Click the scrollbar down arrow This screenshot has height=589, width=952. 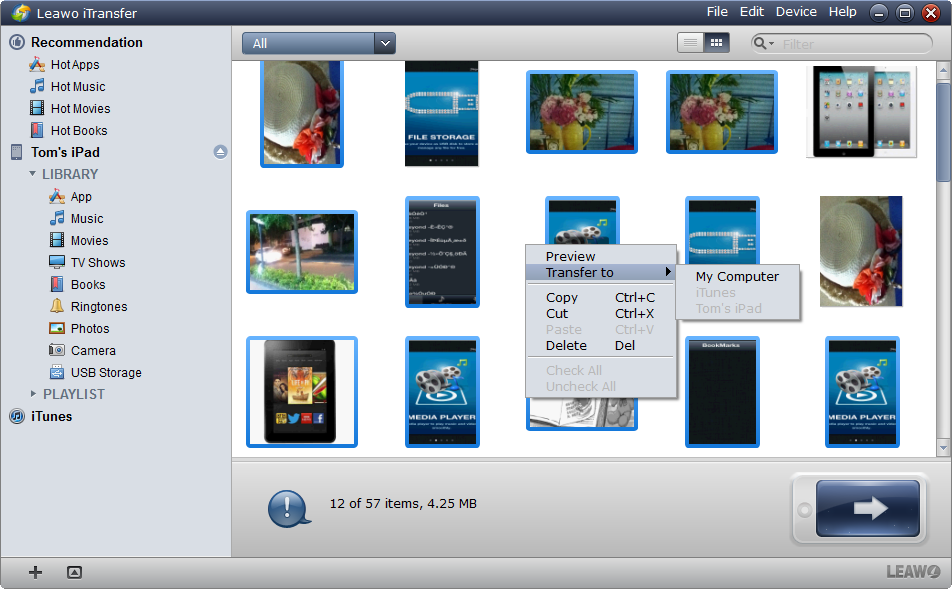(943, 448)
